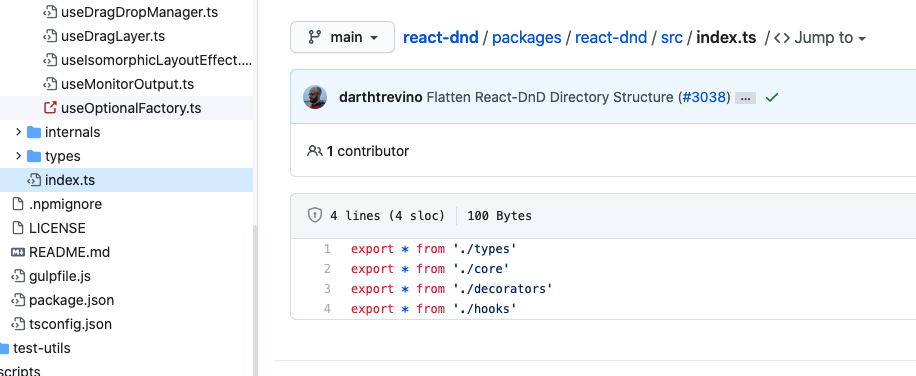This screenshot has width=916, height=376.
Task: Navigate to src breadcrumb
Action: tap(671, 37)
